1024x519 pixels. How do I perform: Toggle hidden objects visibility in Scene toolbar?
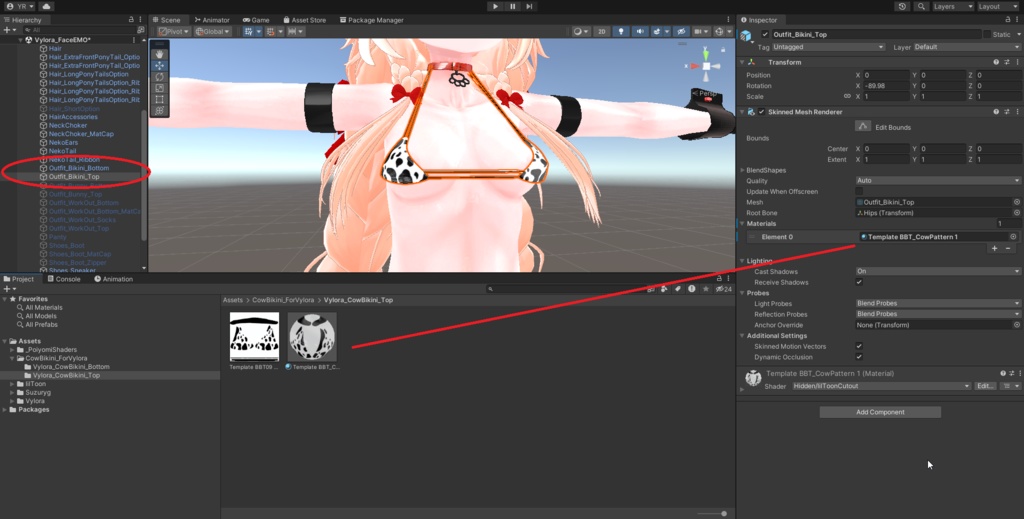[x=681, y=31]
